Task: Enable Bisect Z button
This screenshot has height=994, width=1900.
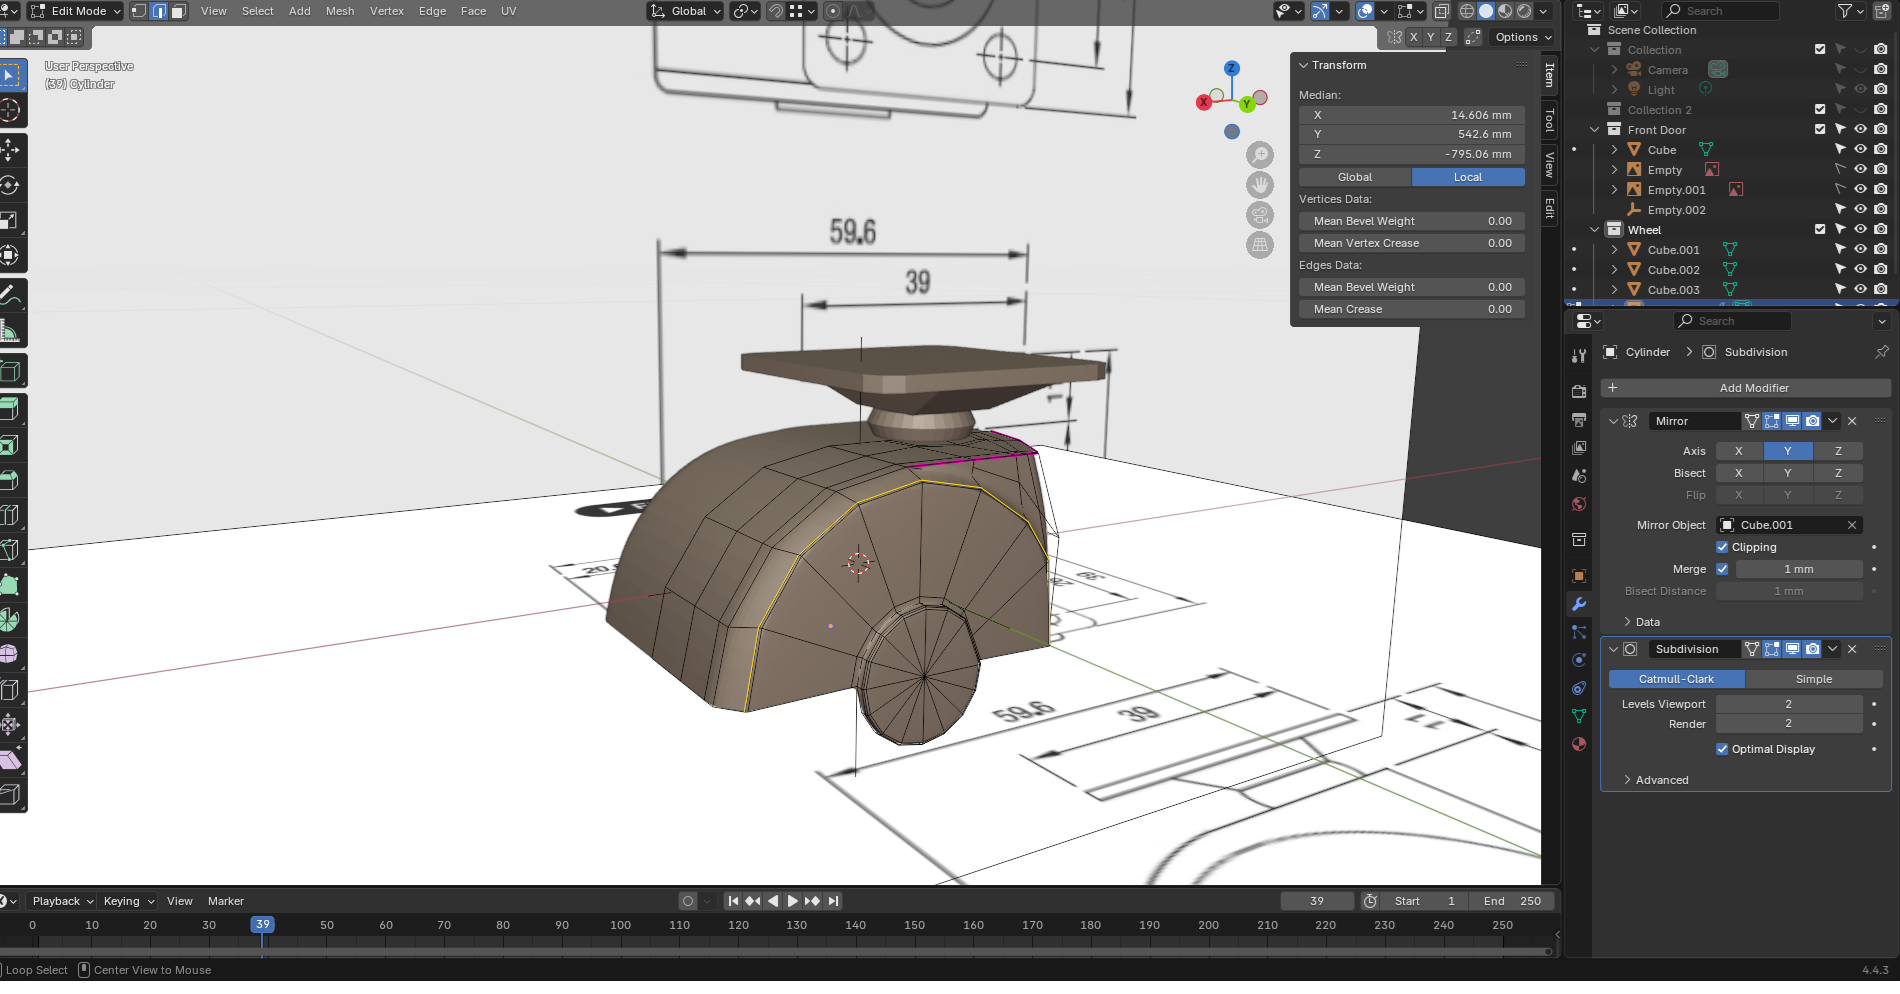Action: [1838, 473]
